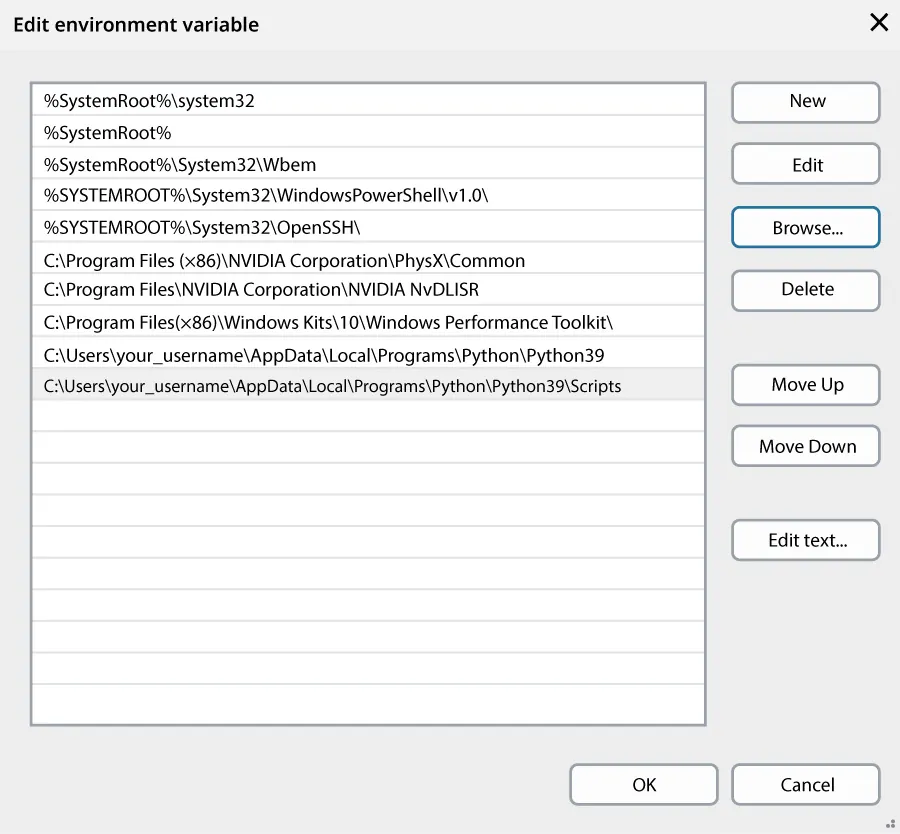Move the selected entry down
The height and width of the screenshot is (834, 900).
(x=805, y=446)
